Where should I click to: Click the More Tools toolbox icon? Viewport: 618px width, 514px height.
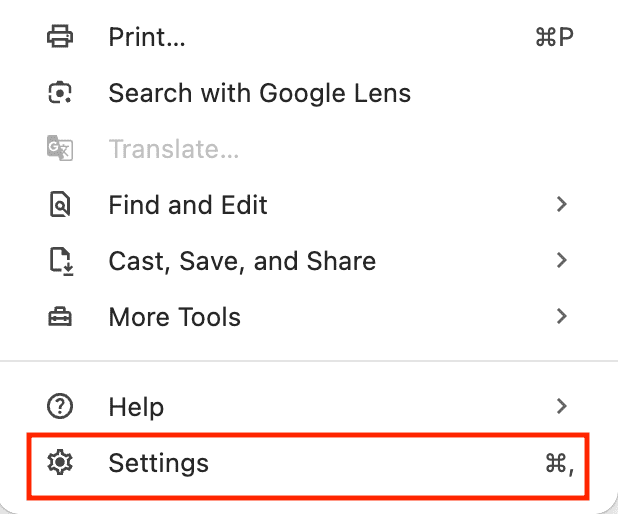(x=60, y=318)
